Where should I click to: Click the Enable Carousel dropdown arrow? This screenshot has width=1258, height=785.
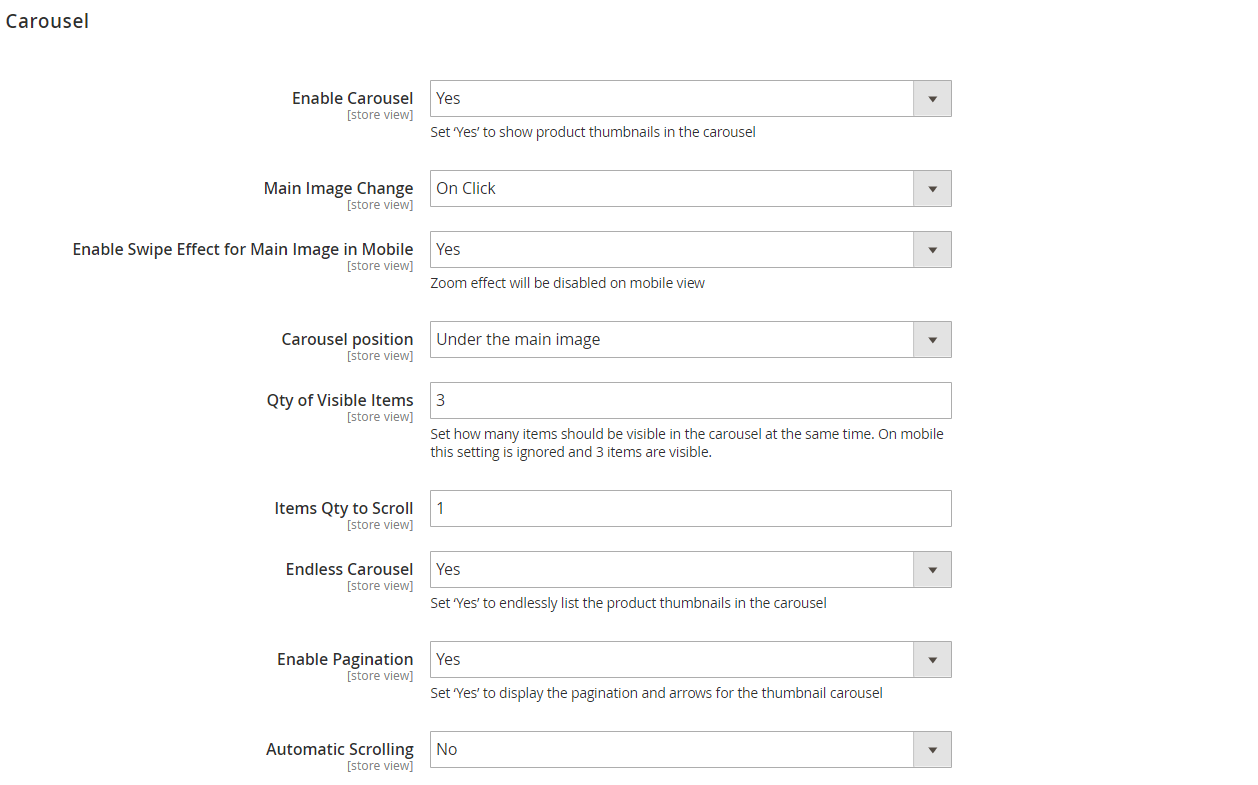pos(932,99)
